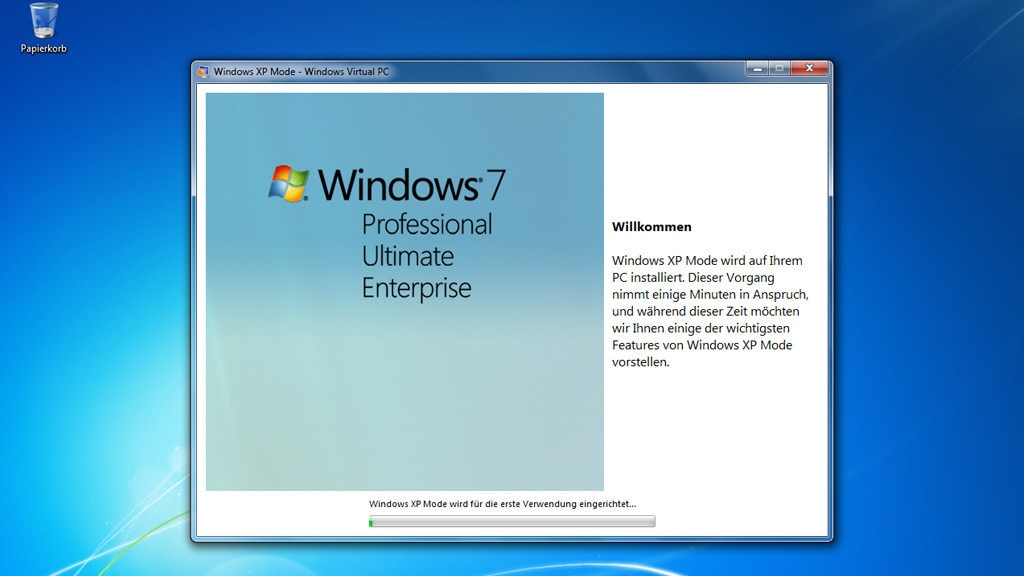
Task: Click an empty area of the desktop wallpaper
Action: (x=920, y=300)
